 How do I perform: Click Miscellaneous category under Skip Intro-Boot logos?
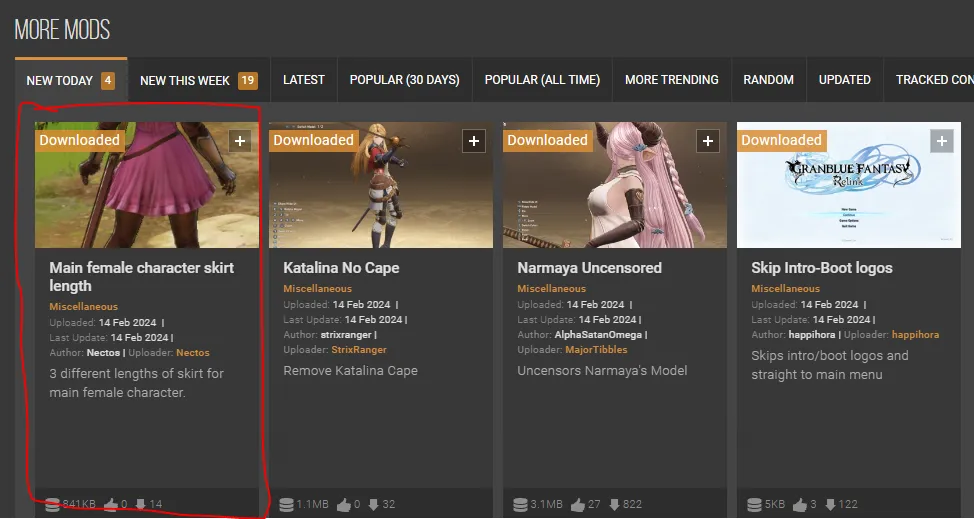point(785,289)
